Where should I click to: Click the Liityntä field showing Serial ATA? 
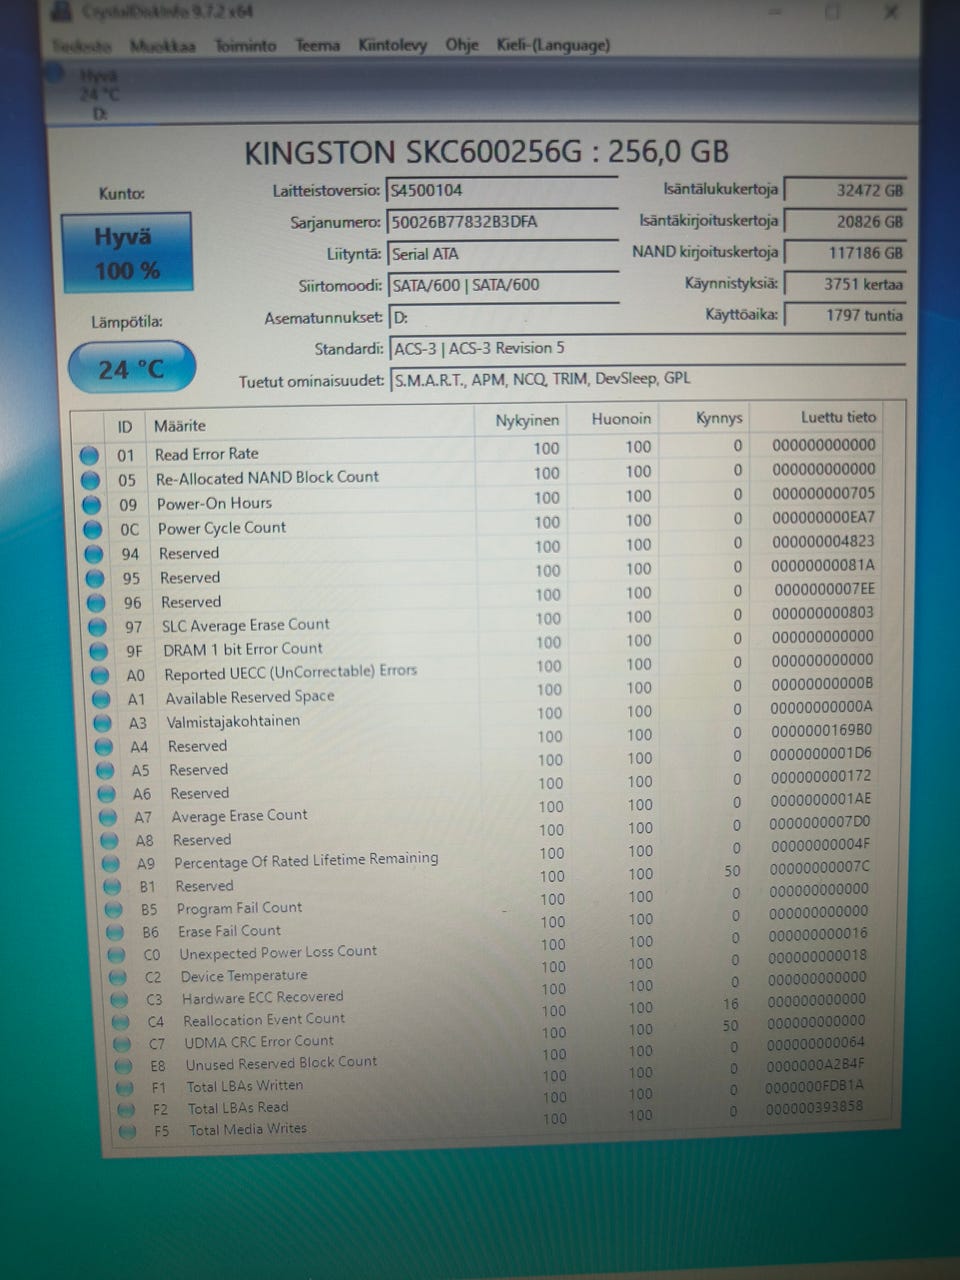[x=503, y=254]
